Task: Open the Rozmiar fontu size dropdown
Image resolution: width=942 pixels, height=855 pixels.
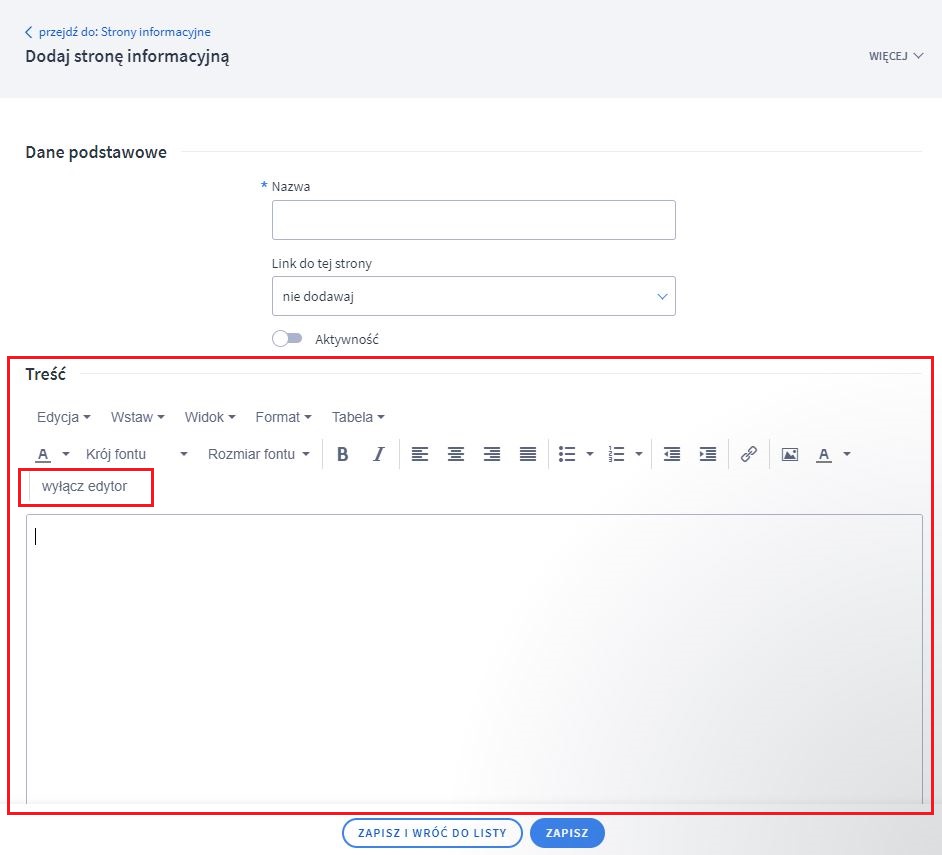Action: 258,454
